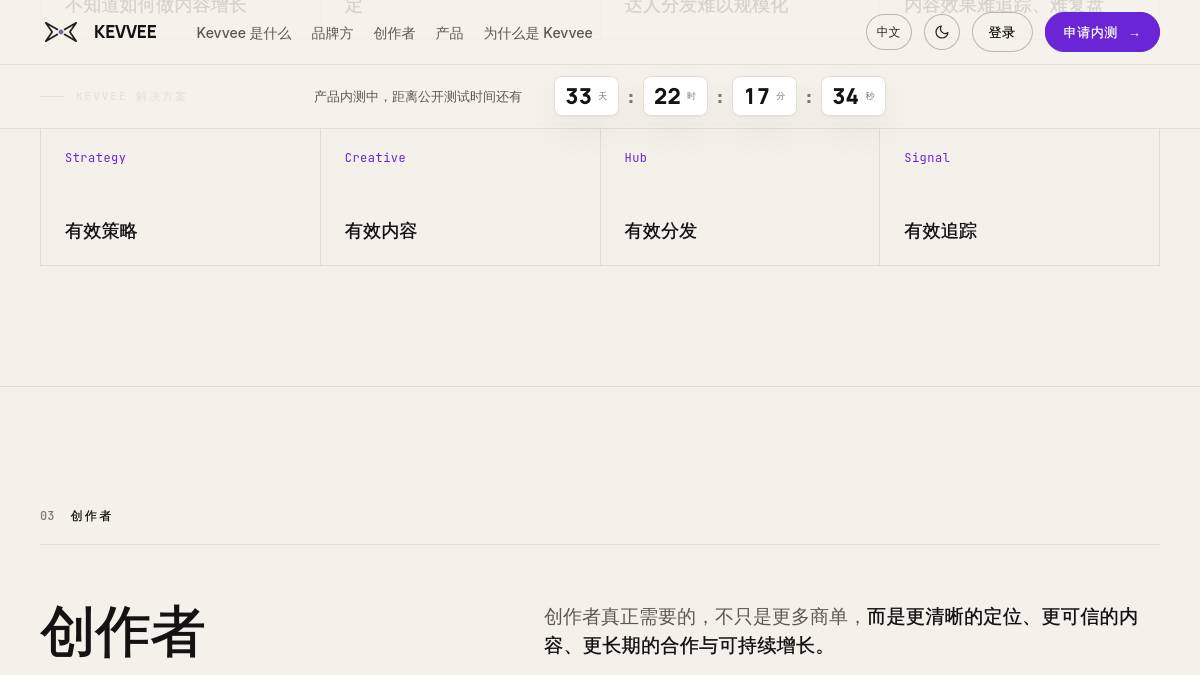The image size is (1200, 675).
Task: Toggle dark mode with the moon icon
Action: (942, 32)
